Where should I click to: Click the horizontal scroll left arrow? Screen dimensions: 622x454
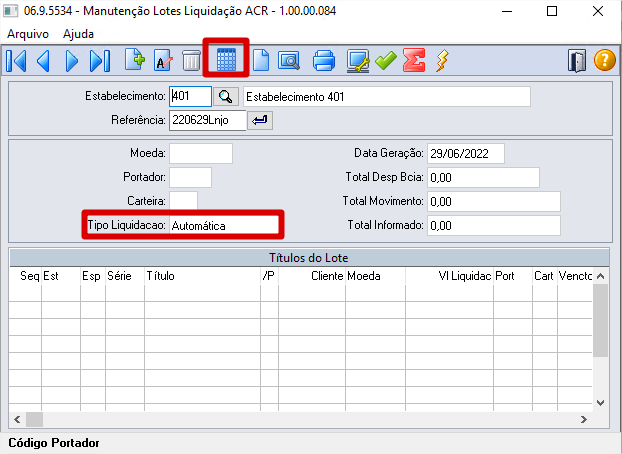(x=17, y=419)
